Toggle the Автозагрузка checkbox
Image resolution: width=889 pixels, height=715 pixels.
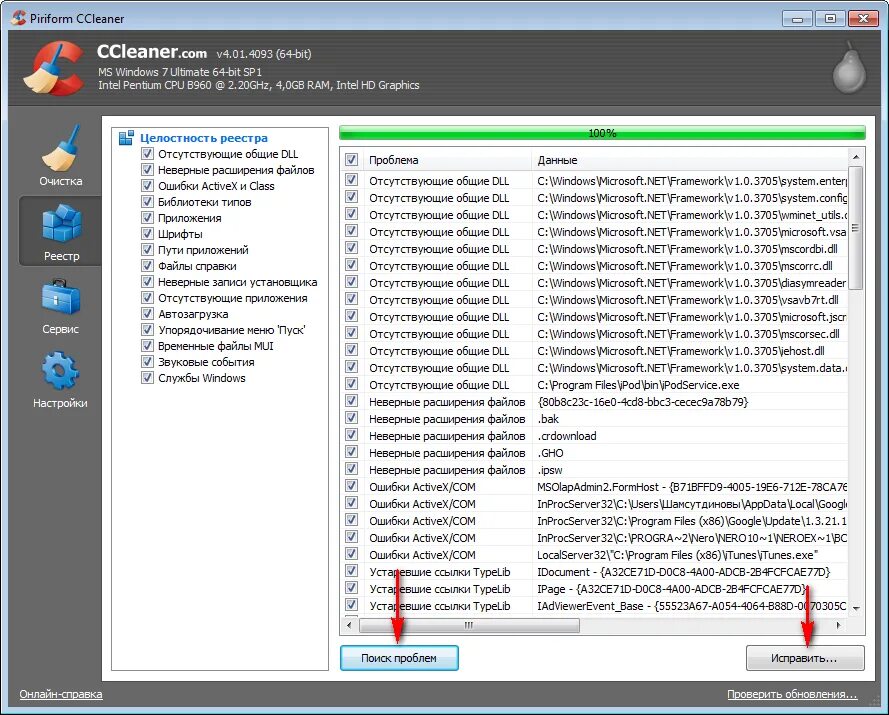[147, 314]
